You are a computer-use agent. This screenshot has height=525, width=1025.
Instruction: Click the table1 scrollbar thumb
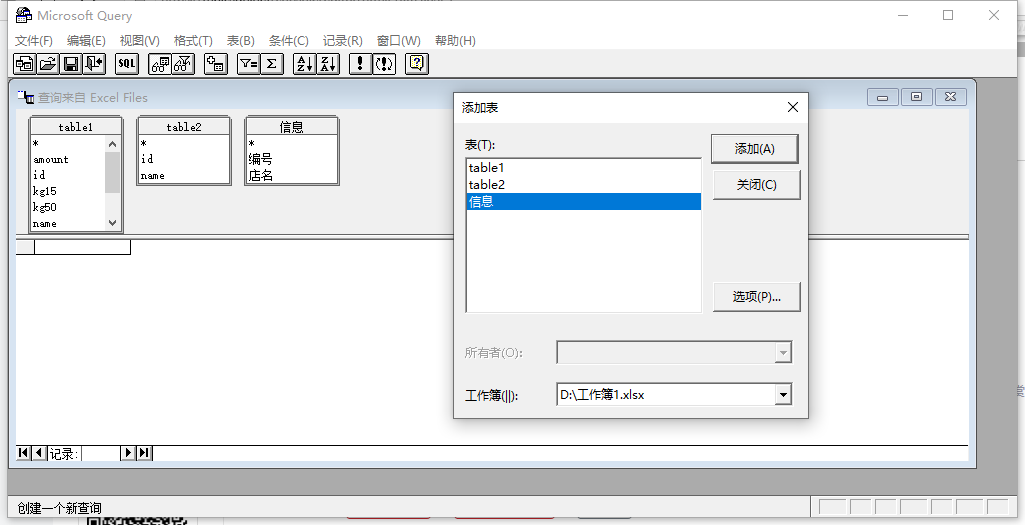point(112,172)
